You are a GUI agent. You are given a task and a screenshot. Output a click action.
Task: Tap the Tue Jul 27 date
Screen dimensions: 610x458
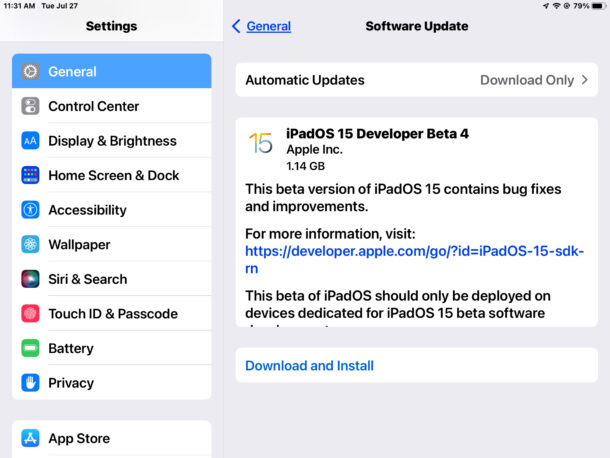[x=60, y=6]
